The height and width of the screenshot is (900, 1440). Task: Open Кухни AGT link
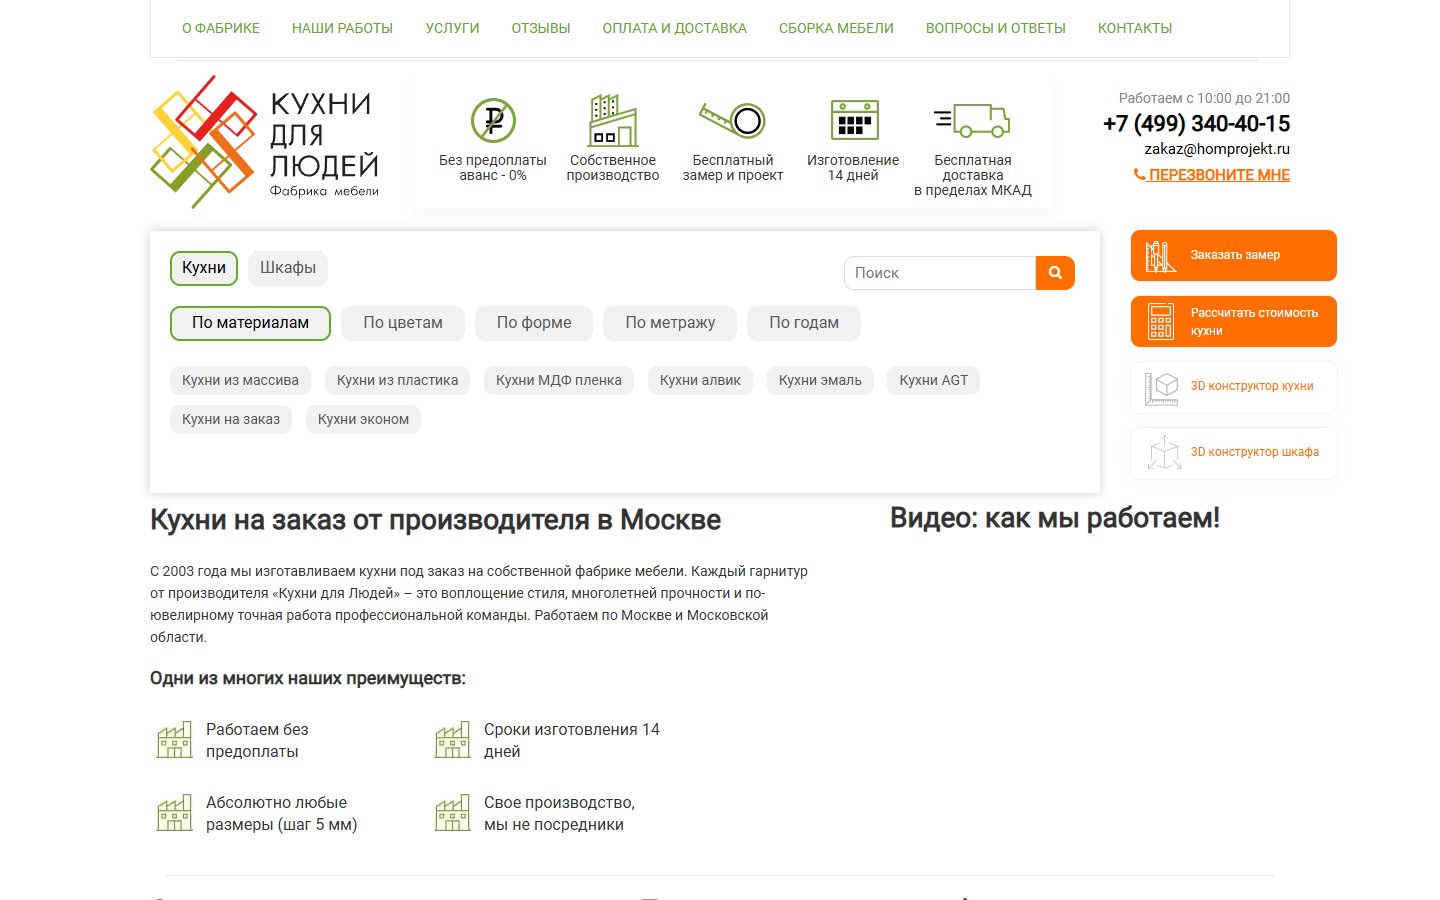click(x=933, y=380)
